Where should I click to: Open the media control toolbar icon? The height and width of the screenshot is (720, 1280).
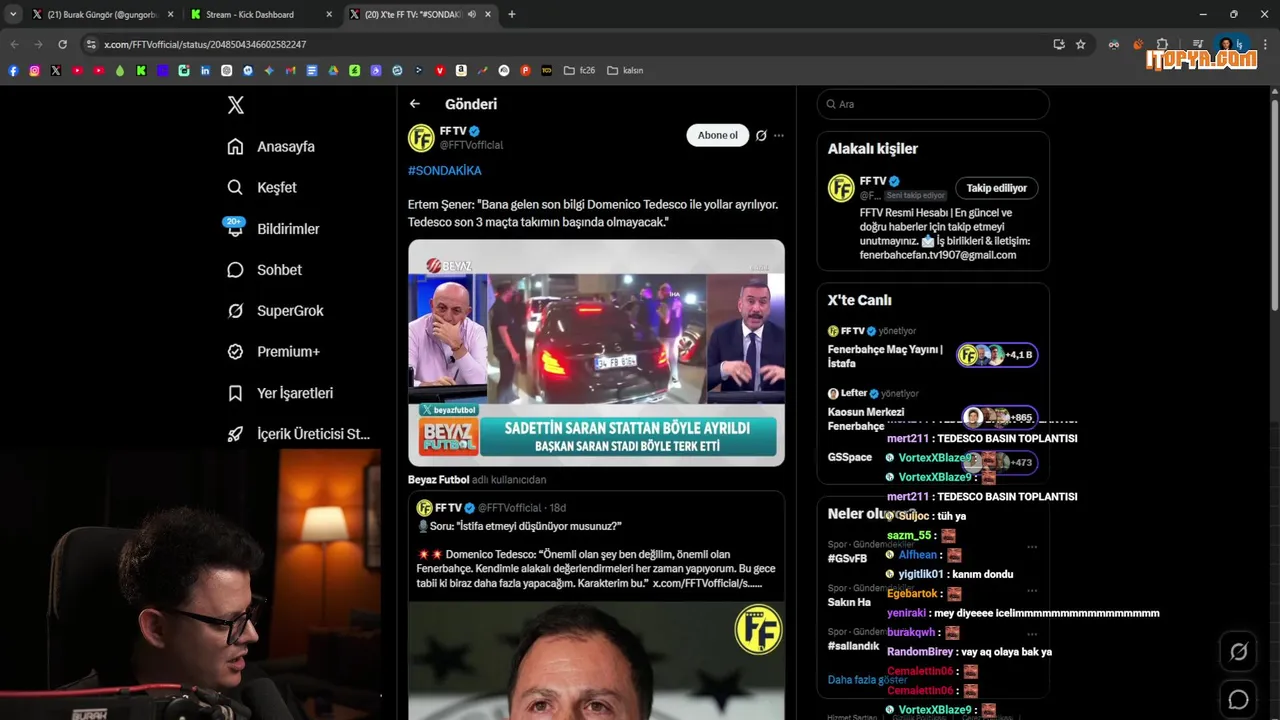[1197, 44]
